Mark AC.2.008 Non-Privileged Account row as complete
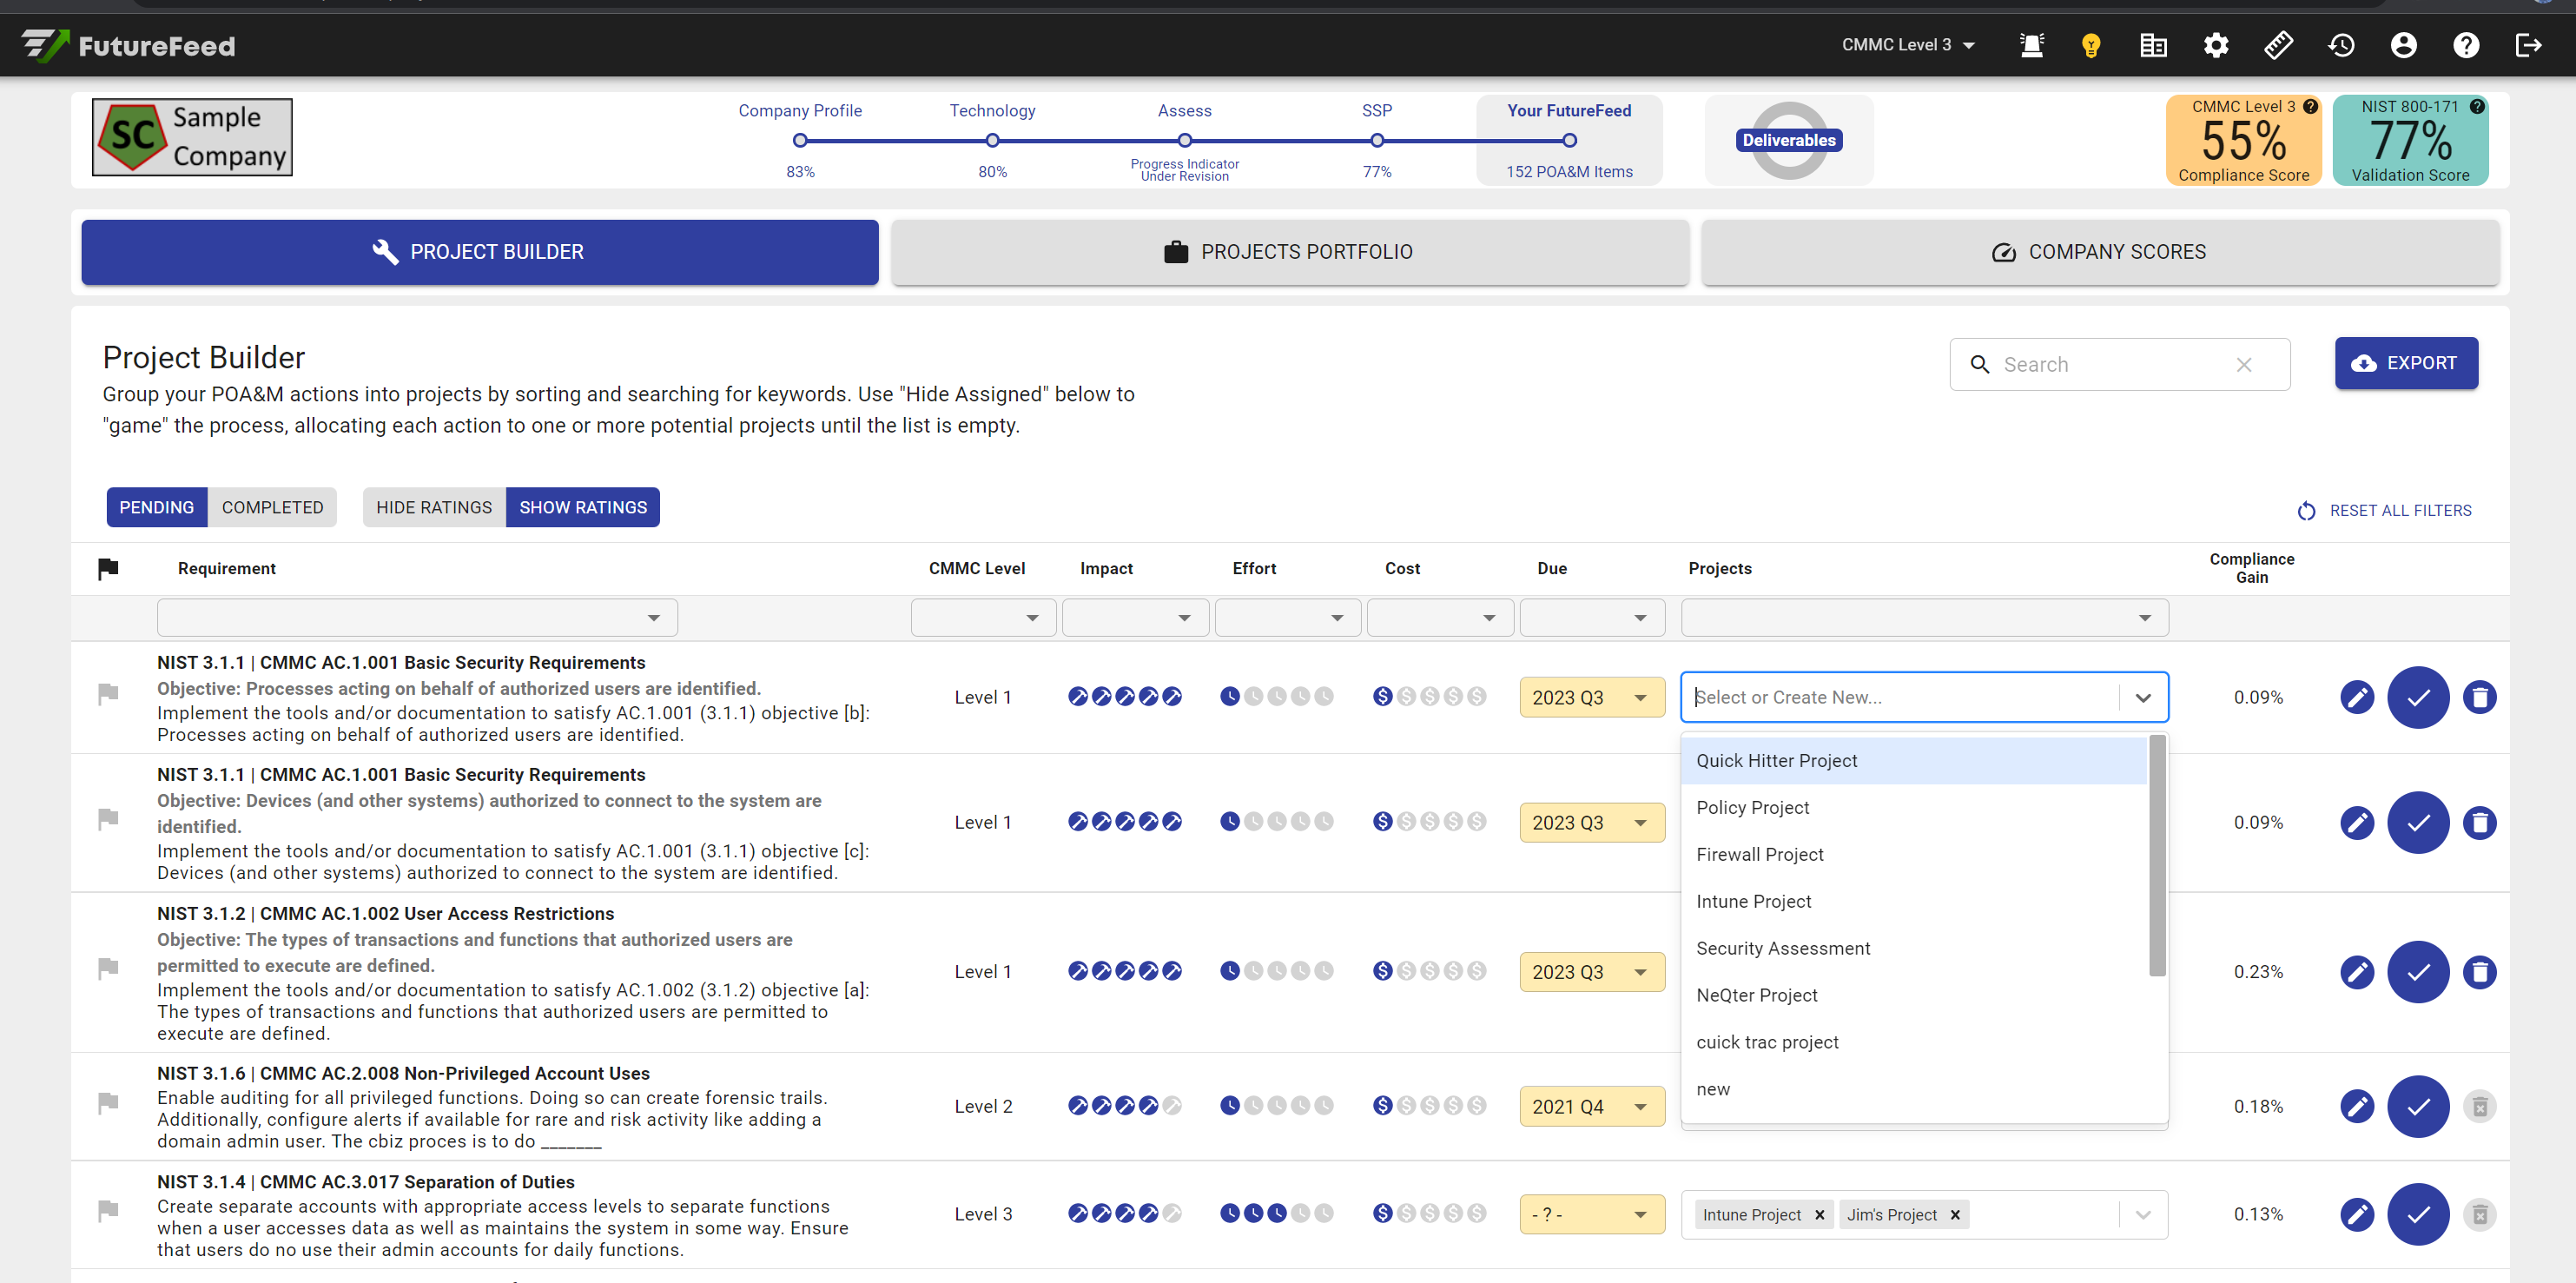 [x=2417, y=1106]
